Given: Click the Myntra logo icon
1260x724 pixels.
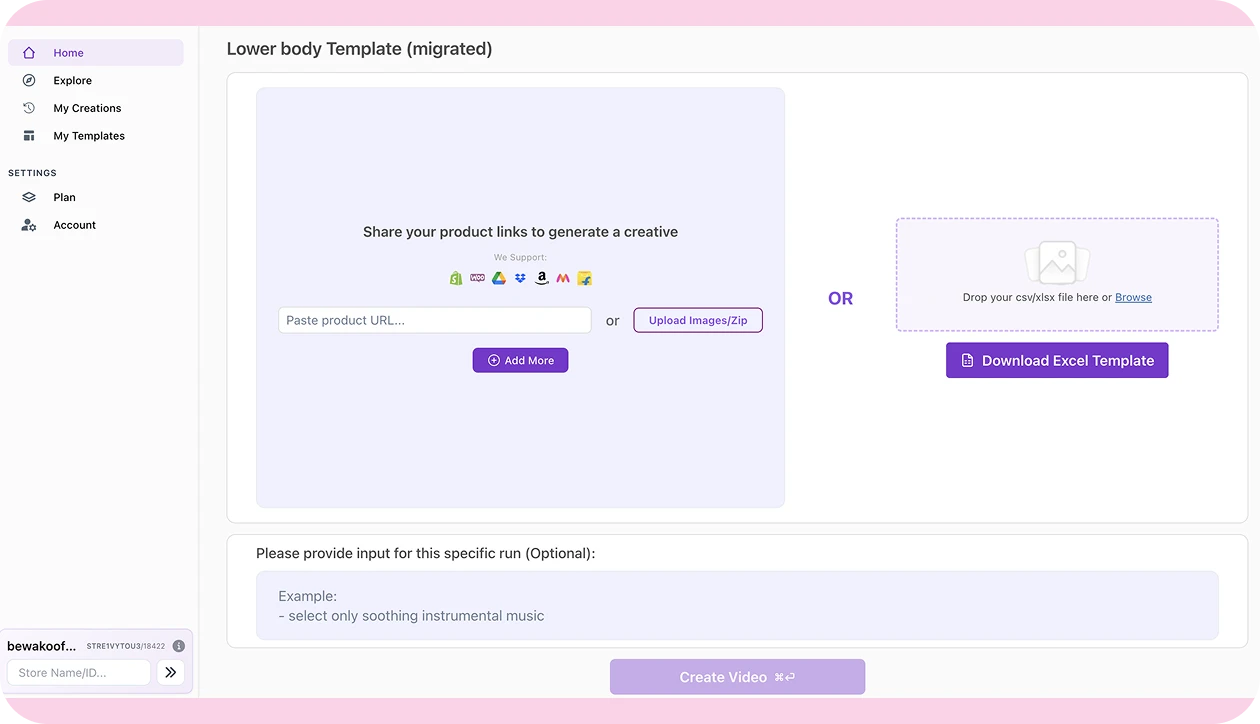Looking at the screenshot, I should click(x=563, y=279).
